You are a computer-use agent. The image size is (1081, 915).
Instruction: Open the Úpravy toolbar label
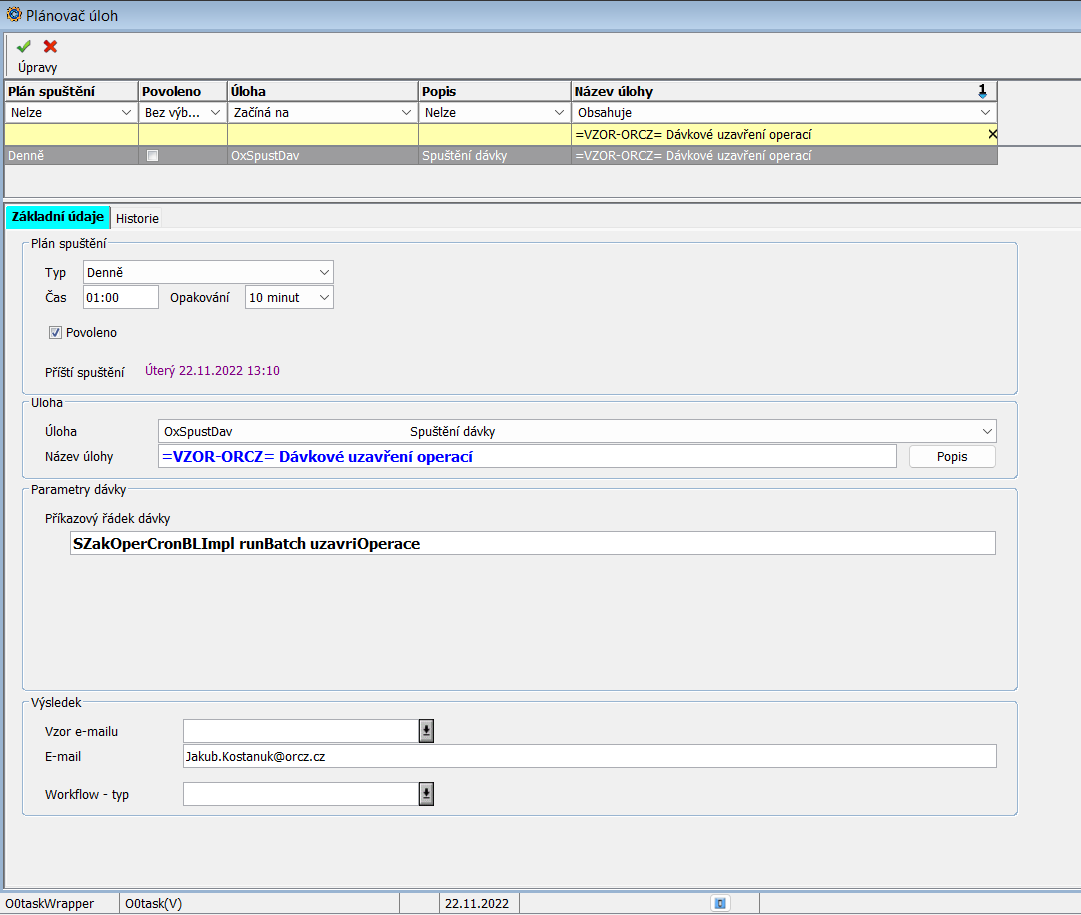pyautogui.click(x=38, y=68)
